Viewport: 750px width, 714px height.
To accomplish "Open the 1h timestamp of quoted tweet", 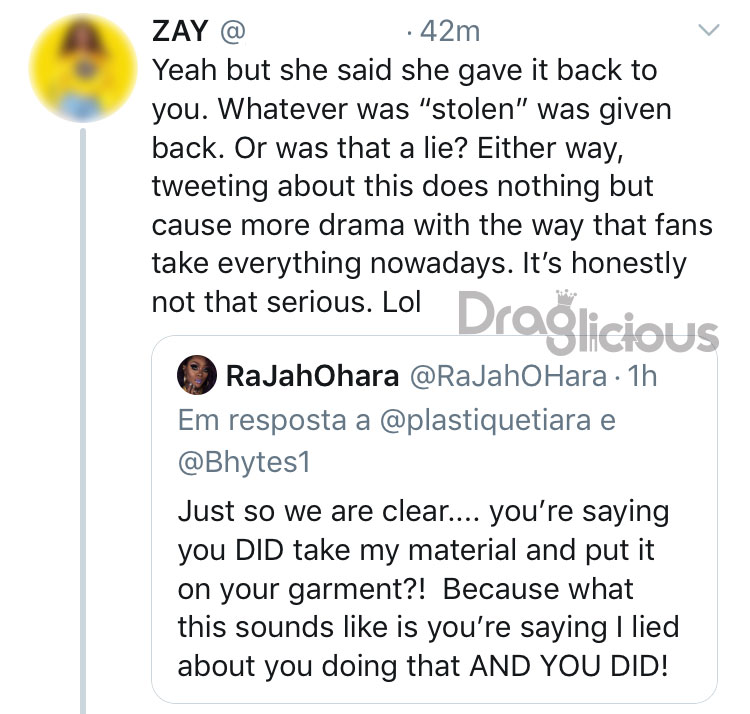I will coord(642,376).
